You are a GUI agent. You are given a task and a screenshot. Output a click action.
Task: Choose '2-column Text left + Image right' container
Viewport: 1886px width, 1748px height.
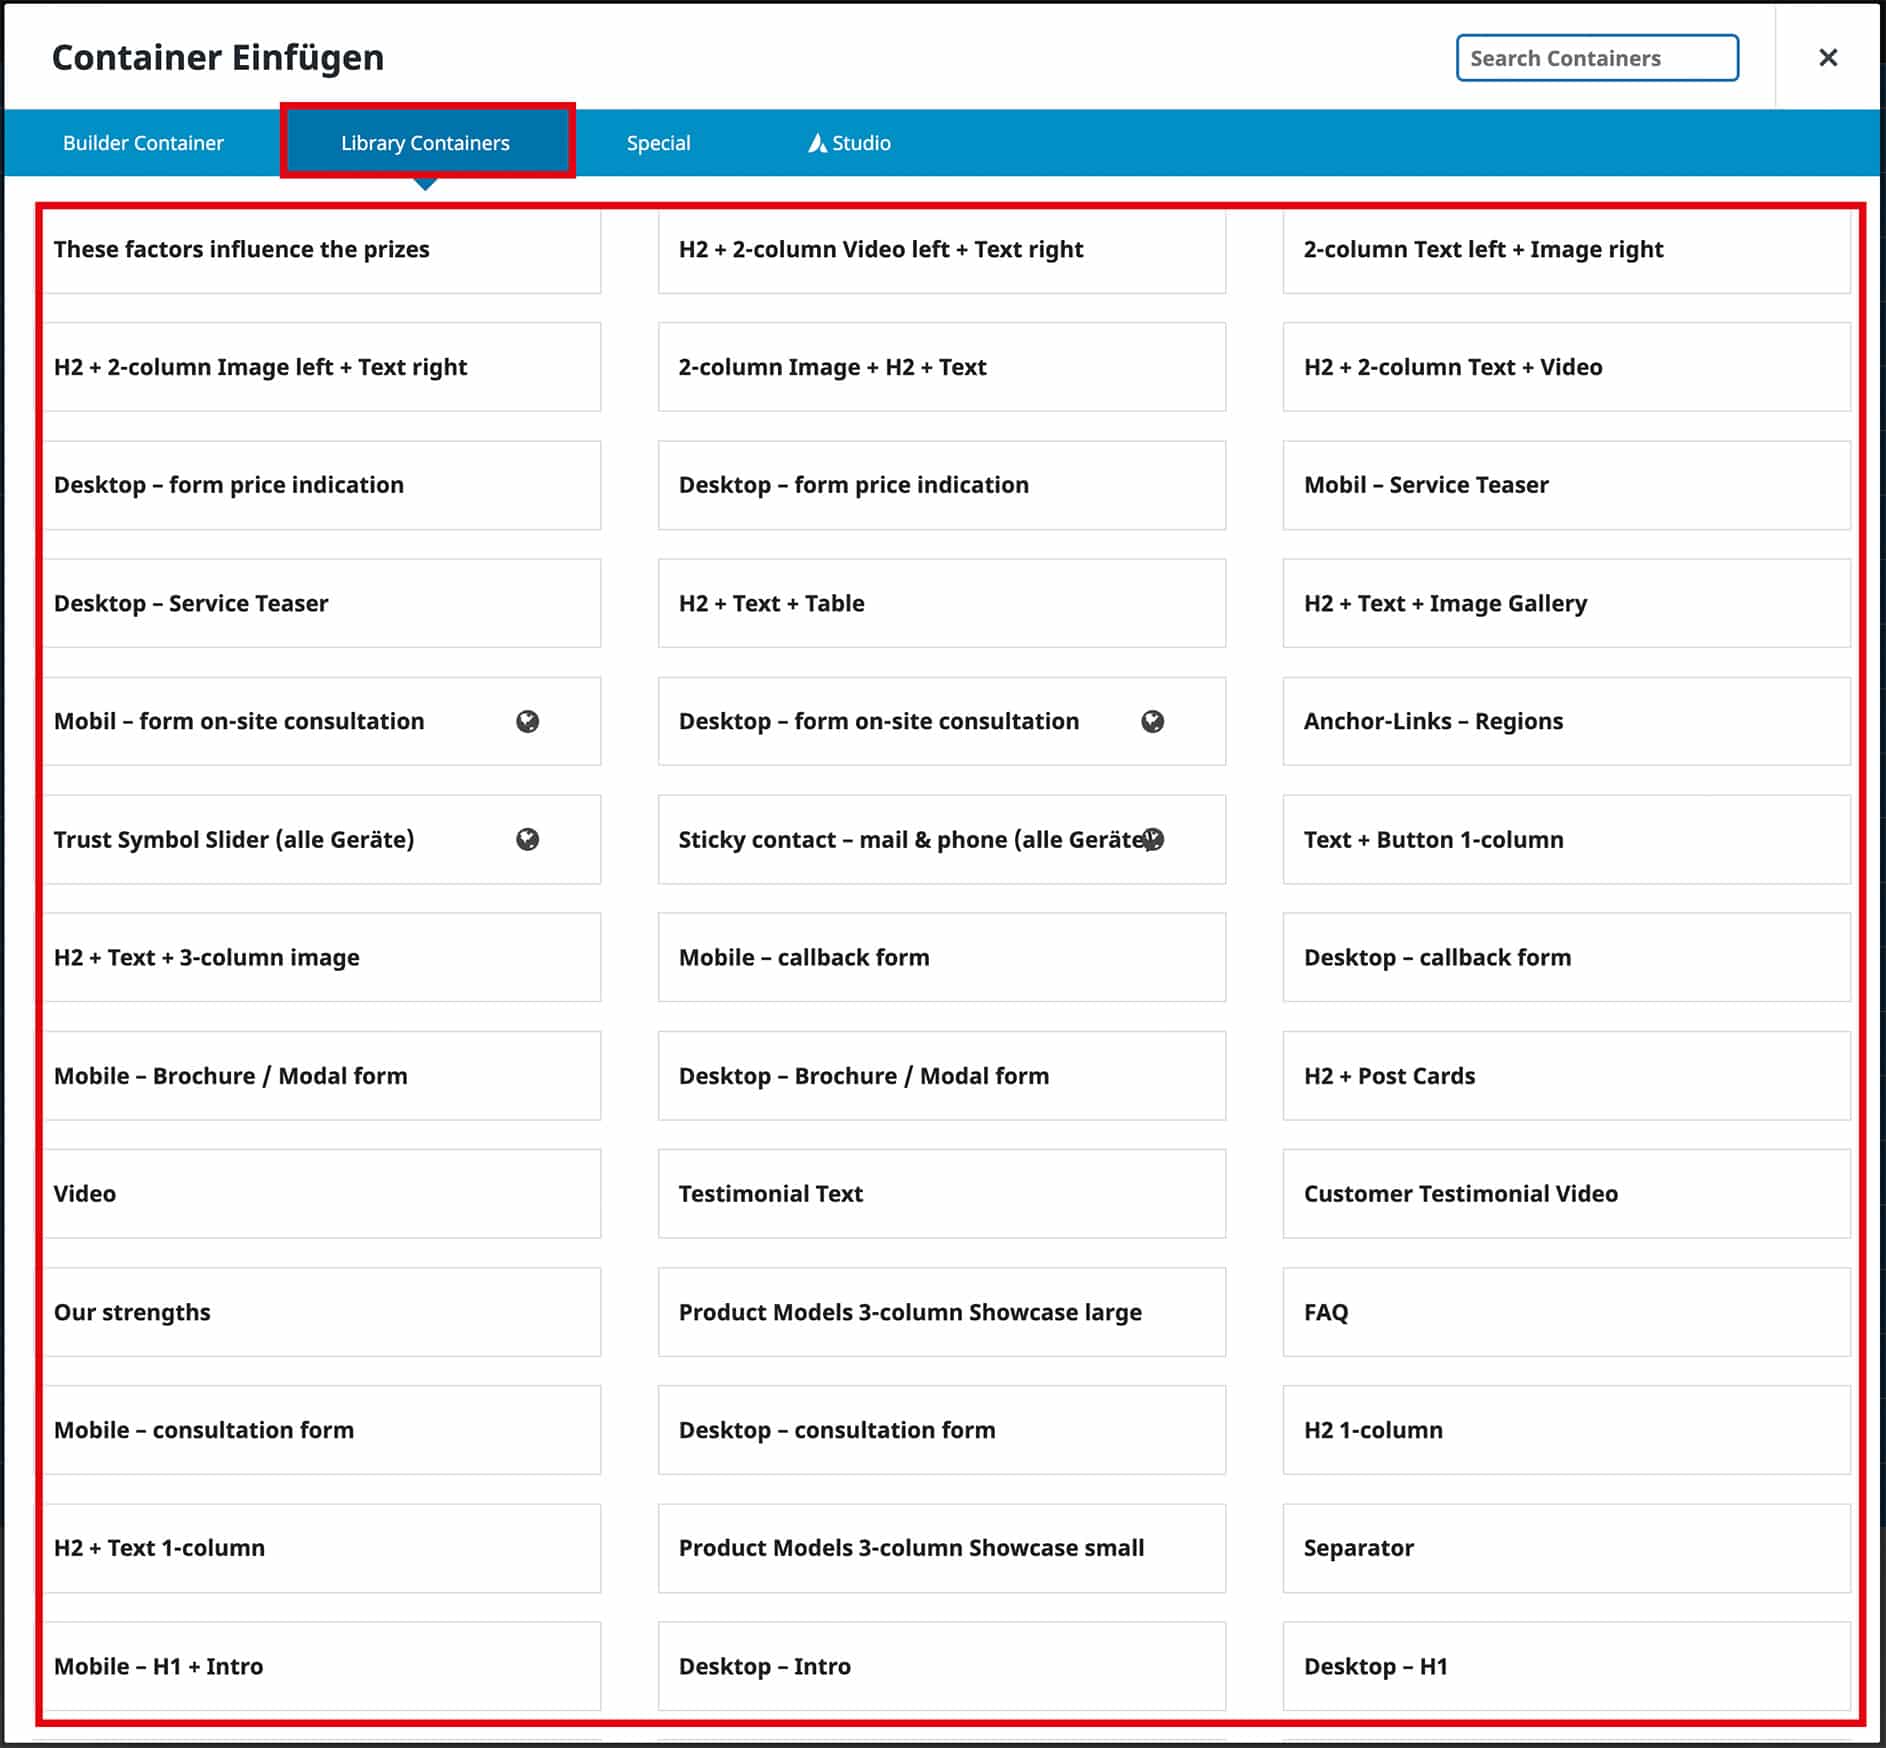click(x=1567, y=250)
